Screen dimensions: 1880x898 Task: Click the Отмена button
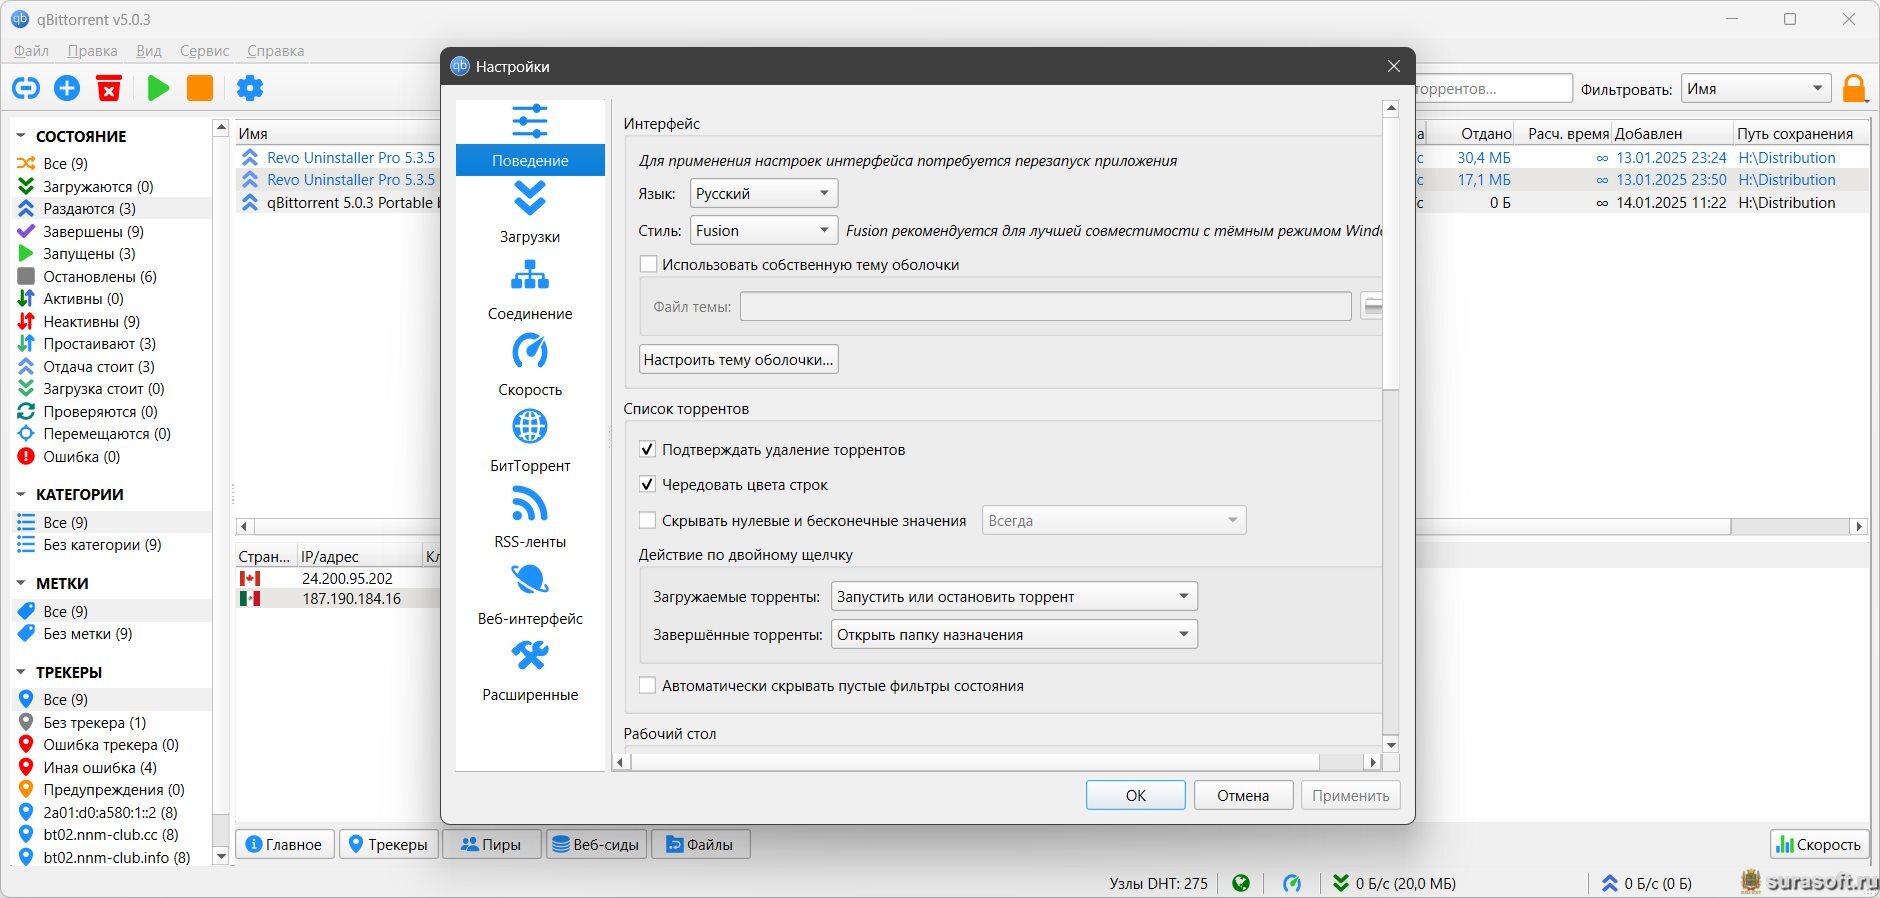[1243, 795]
